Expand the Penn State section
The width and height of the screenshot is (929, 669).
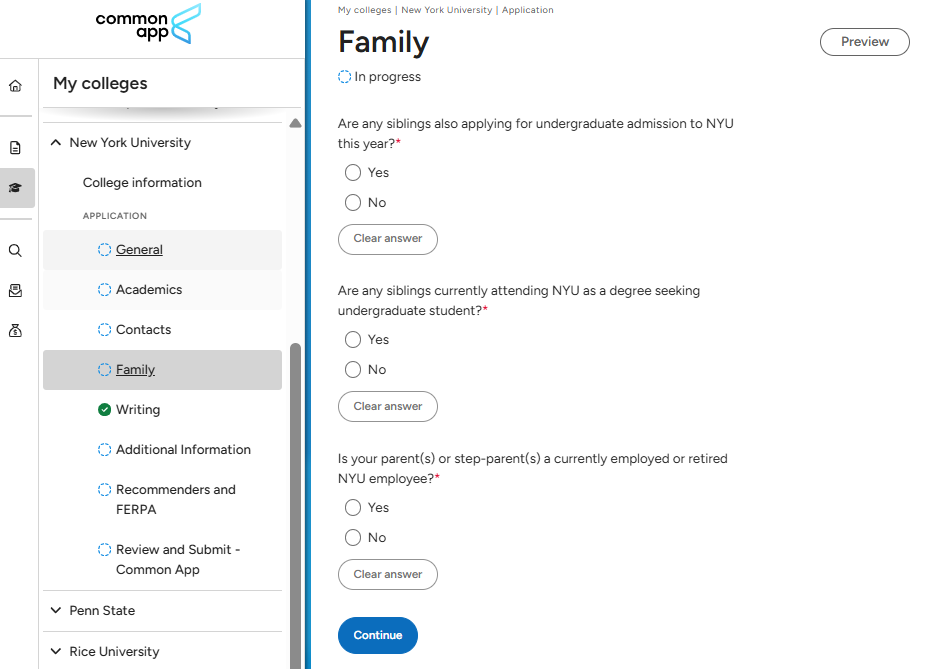coord(56,611)
